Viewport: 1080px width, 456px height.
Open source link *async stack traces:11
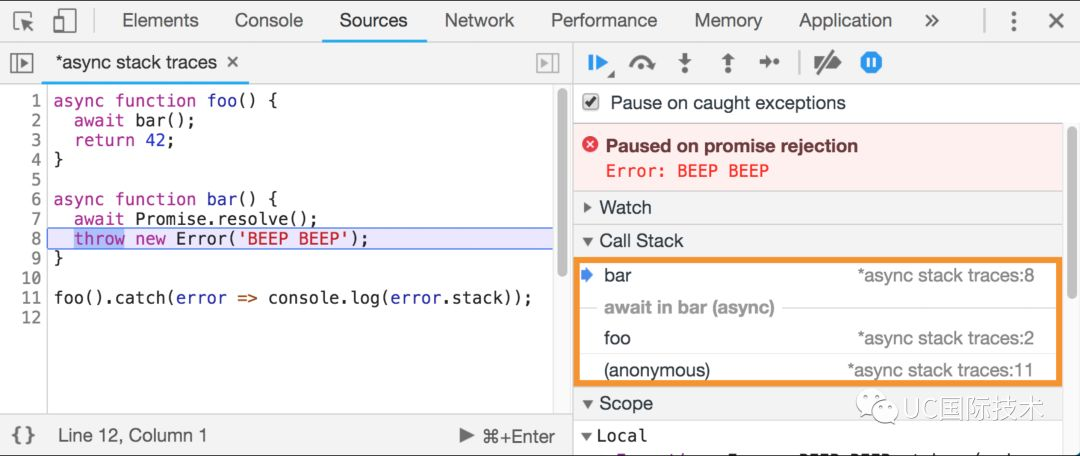(x=940, y=370)
